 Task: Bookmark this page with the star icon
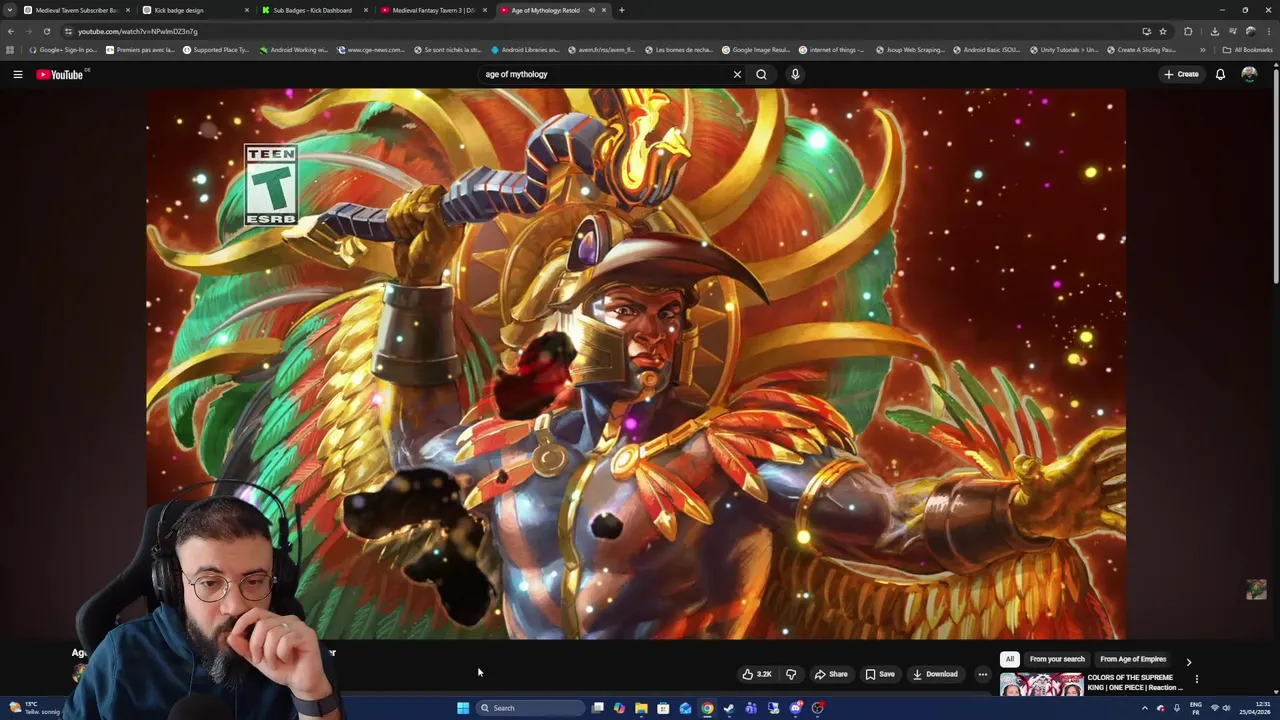[x=1162, y=31]
